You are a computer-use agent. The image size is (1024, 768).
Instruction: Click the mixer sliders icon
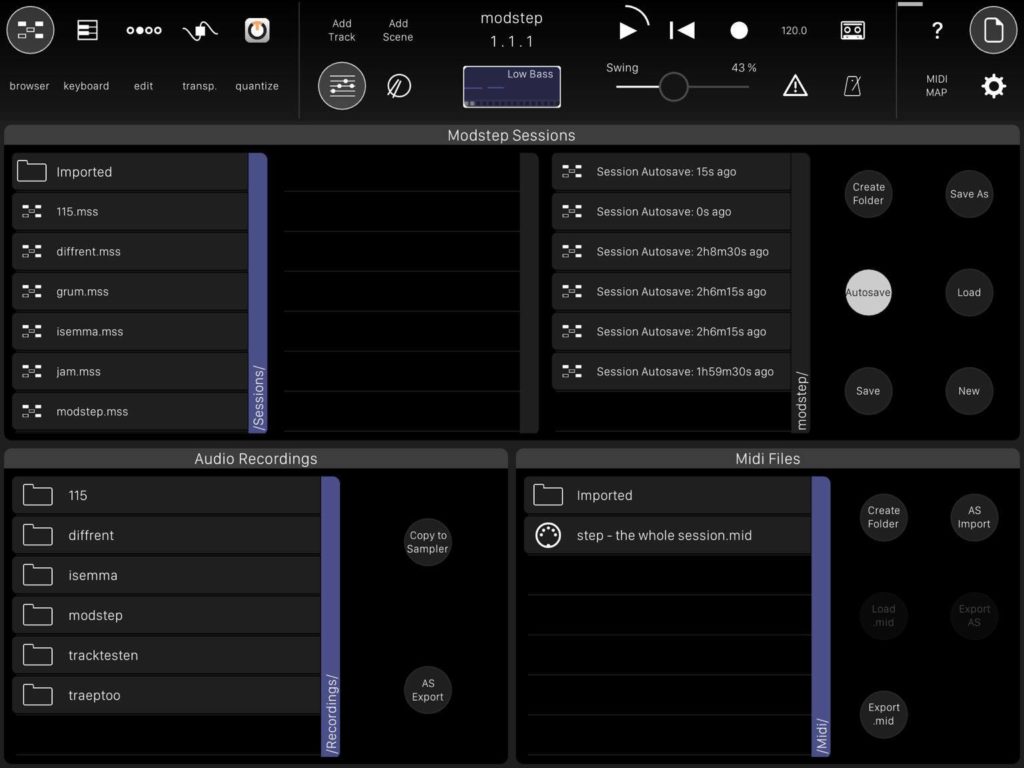(342, 86)
